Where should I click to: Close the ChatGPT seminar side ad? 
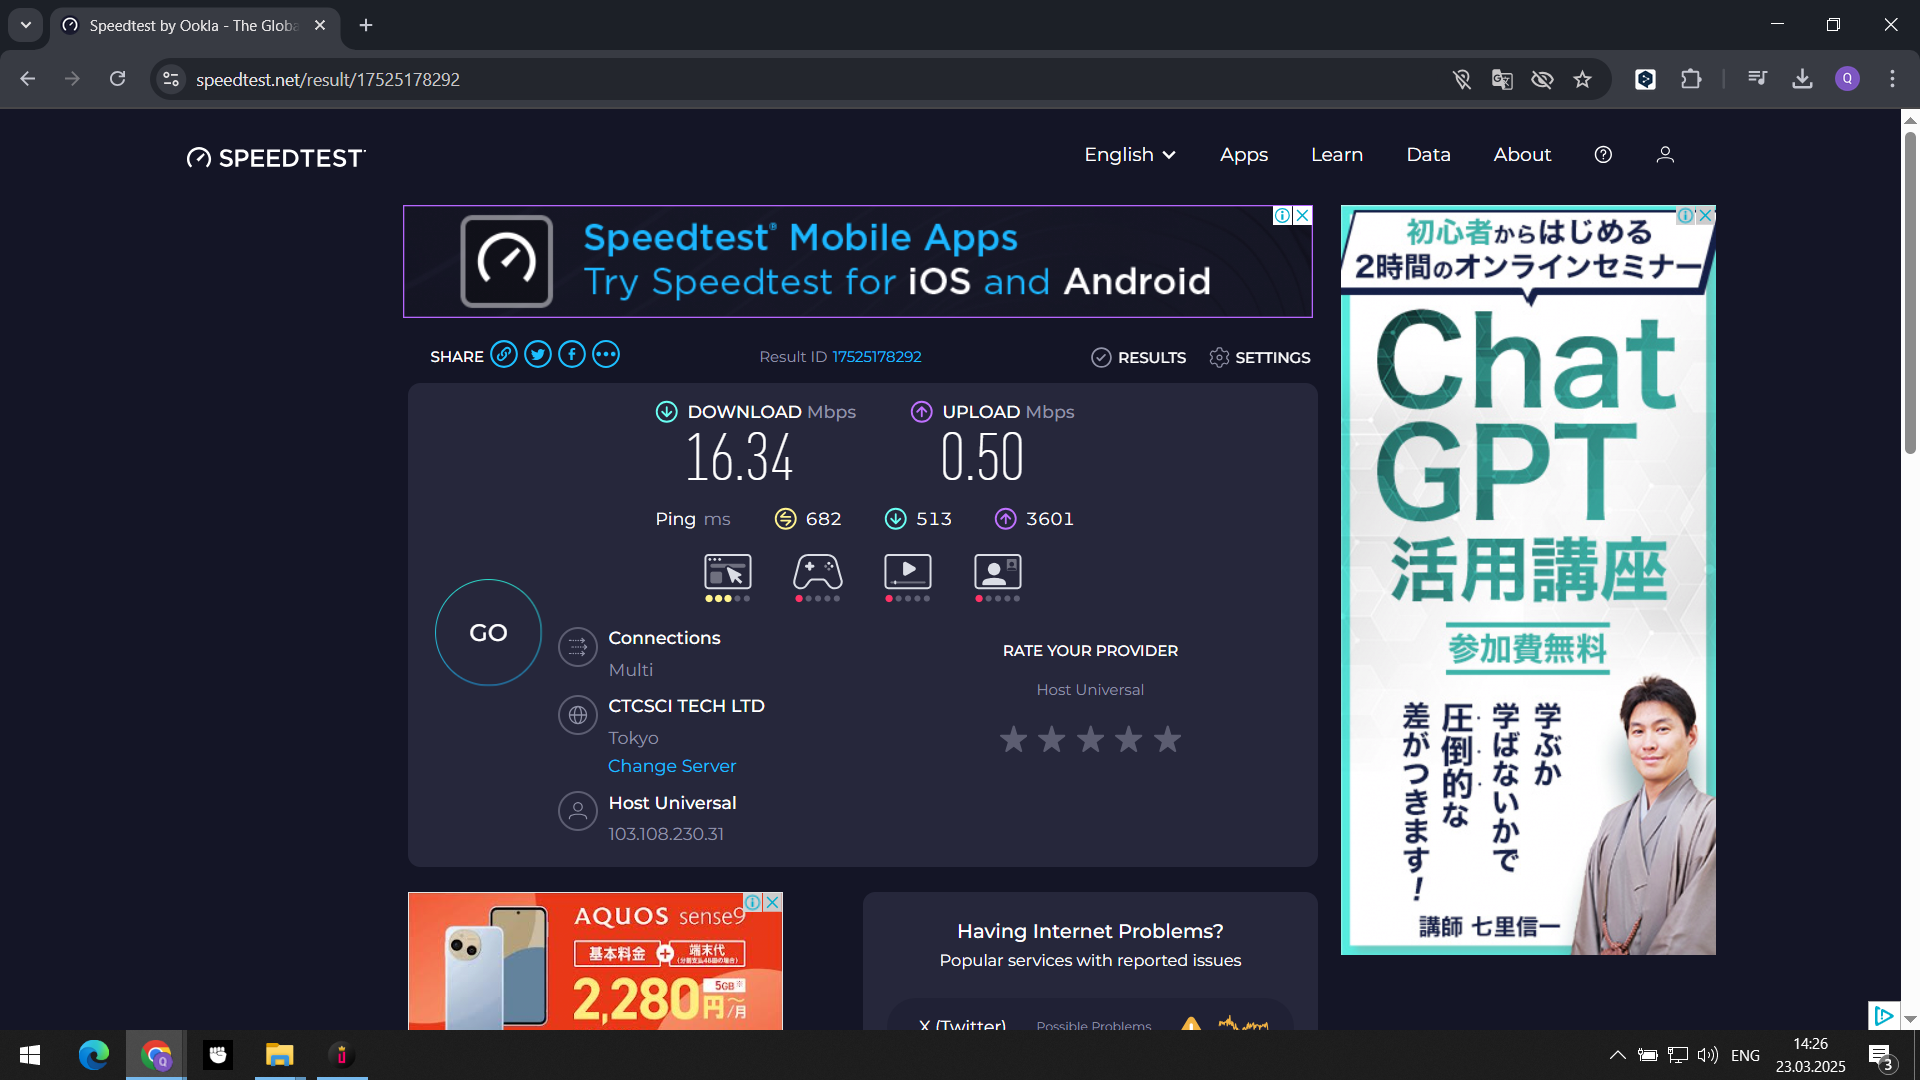point(1706,216)
